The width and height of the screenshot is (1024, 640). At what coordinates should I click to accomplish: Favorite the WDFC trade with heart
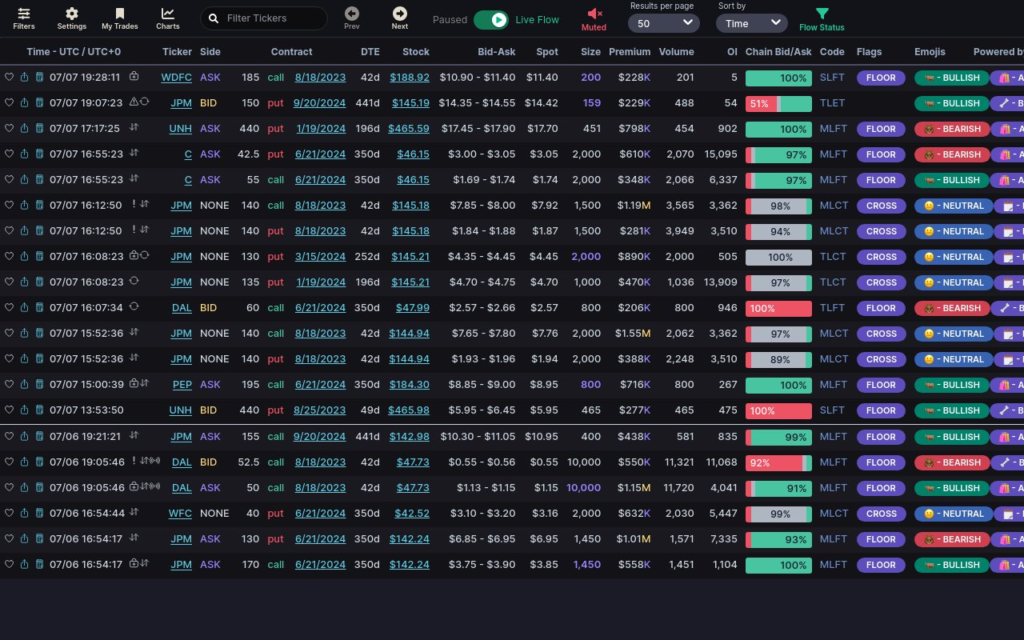click(x=9, y=77)
